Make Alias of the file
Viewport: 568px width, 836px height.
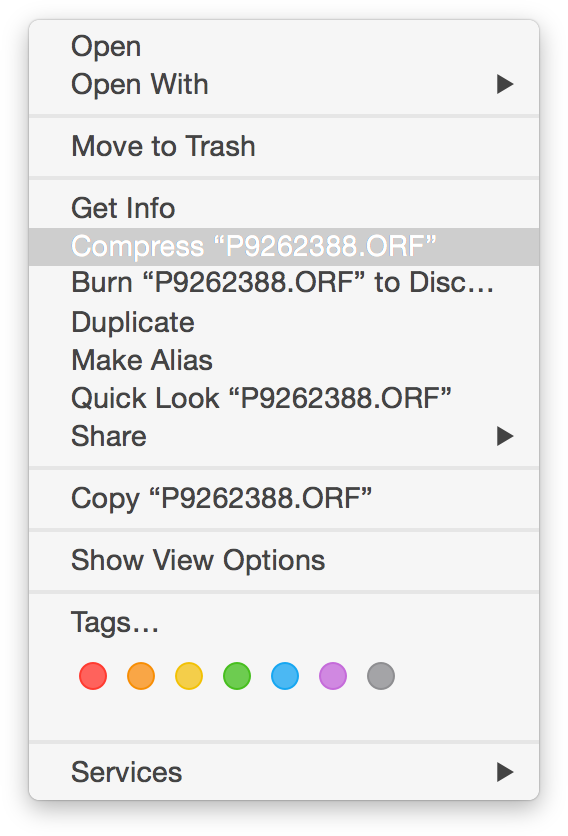[284, 360]
